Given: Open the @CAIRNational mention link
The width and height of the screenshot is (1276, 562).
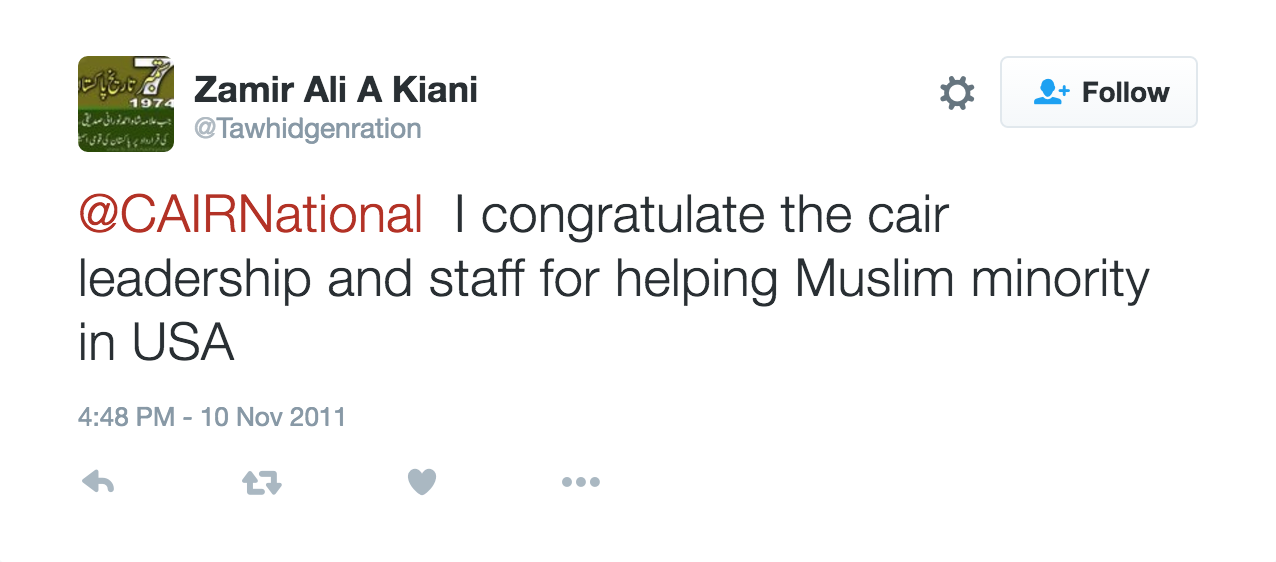Looking at the screenshot, I should [x=250, y=215].
